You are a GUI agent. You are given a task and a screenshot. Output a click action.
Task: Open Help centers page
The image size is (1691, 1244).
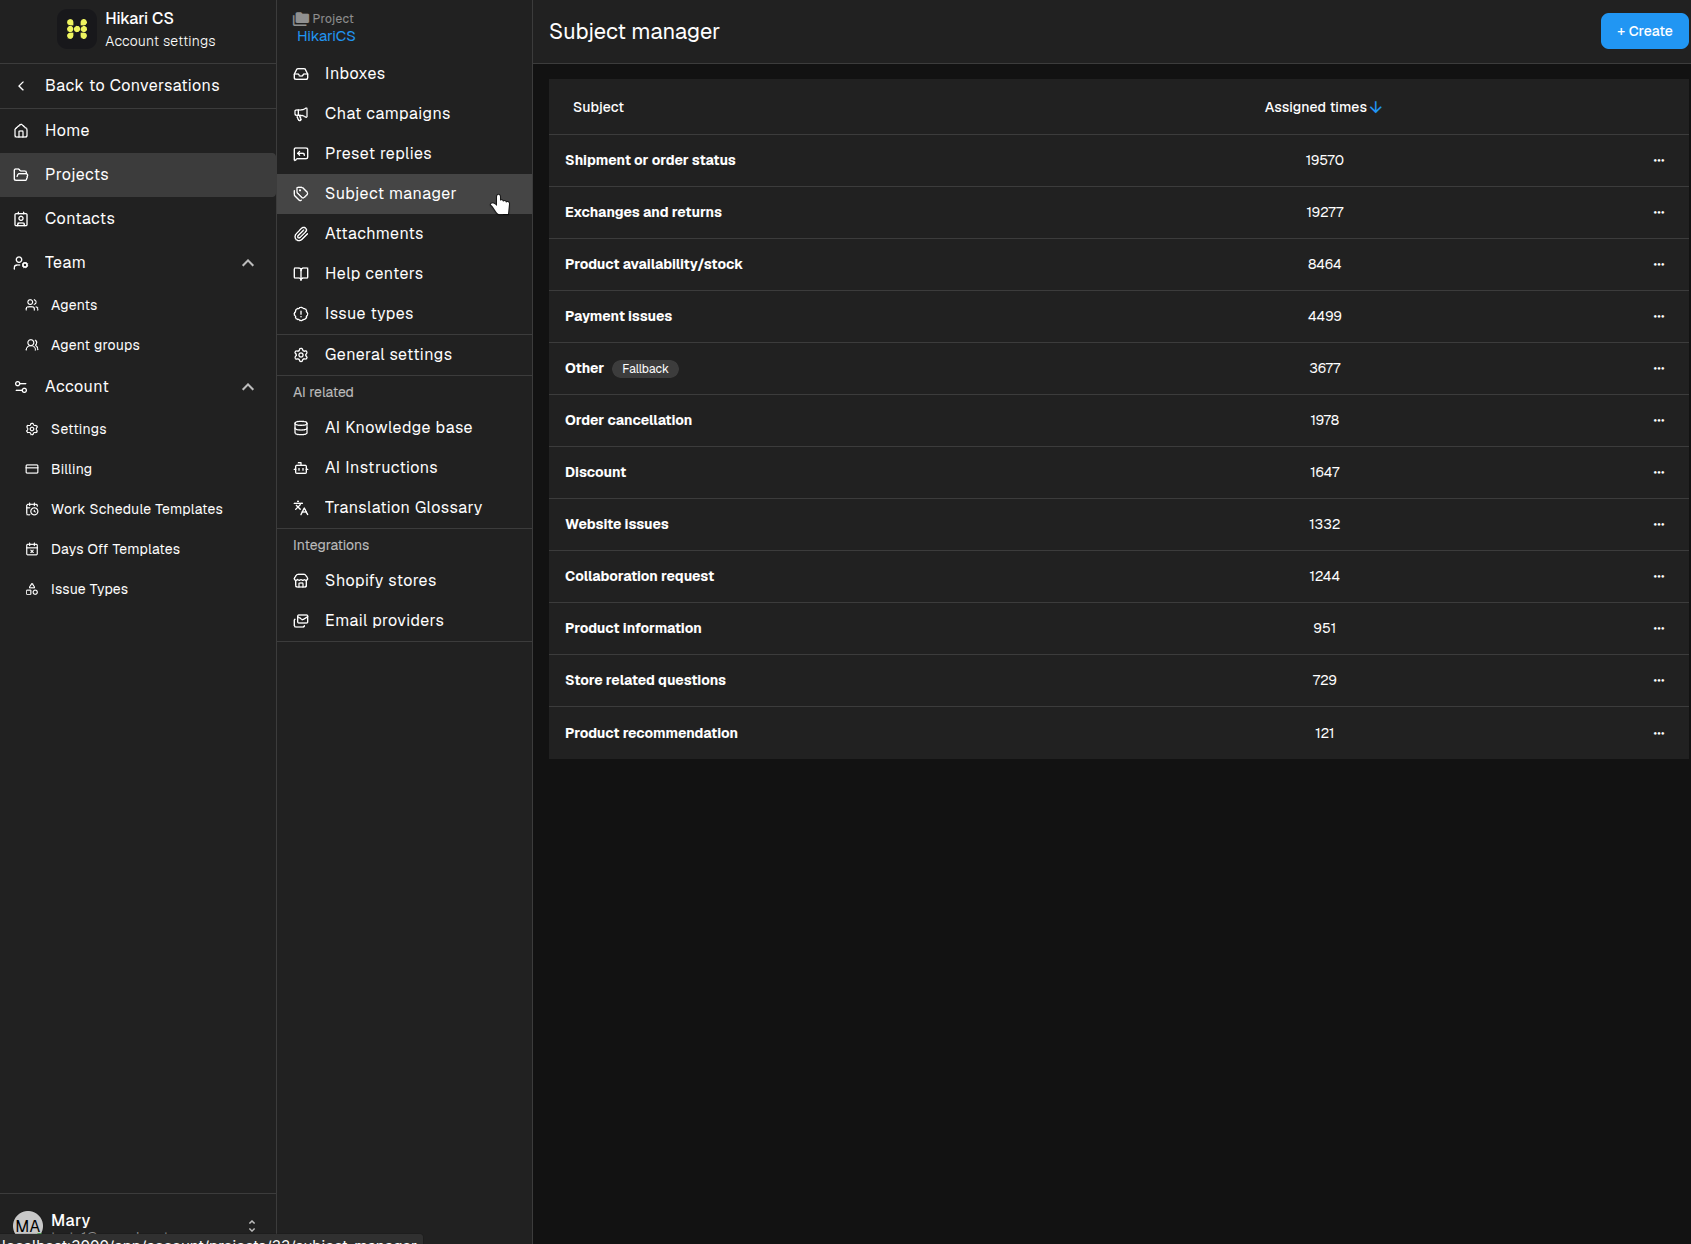404,274
